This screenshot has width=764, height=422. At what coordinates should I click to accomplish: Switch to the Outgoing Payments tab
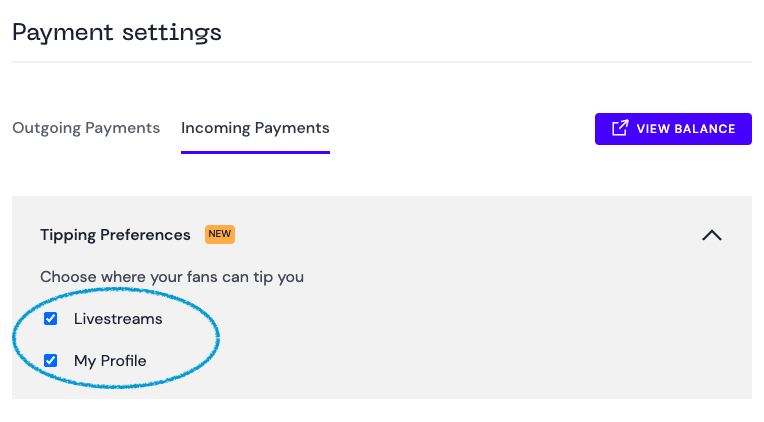pos(86,128)
